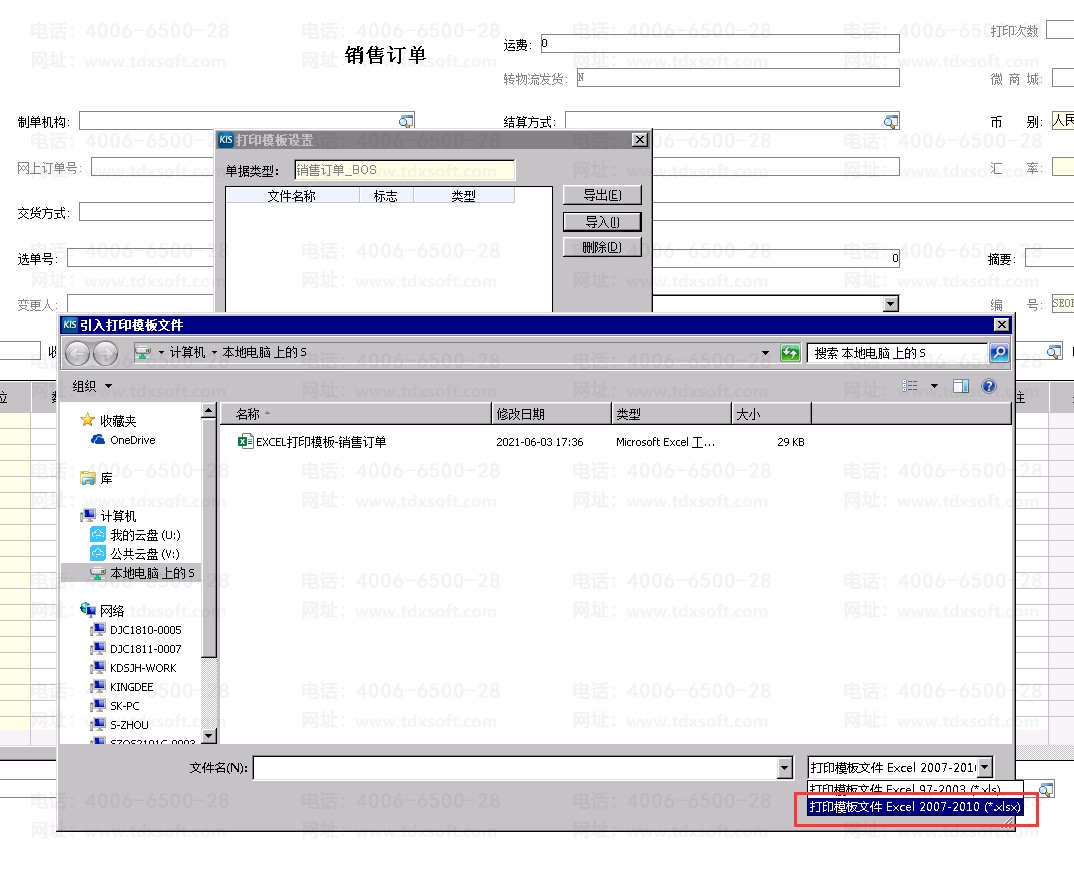
Task: Expand the file type filter dropdown
Action: coord(985,768)
